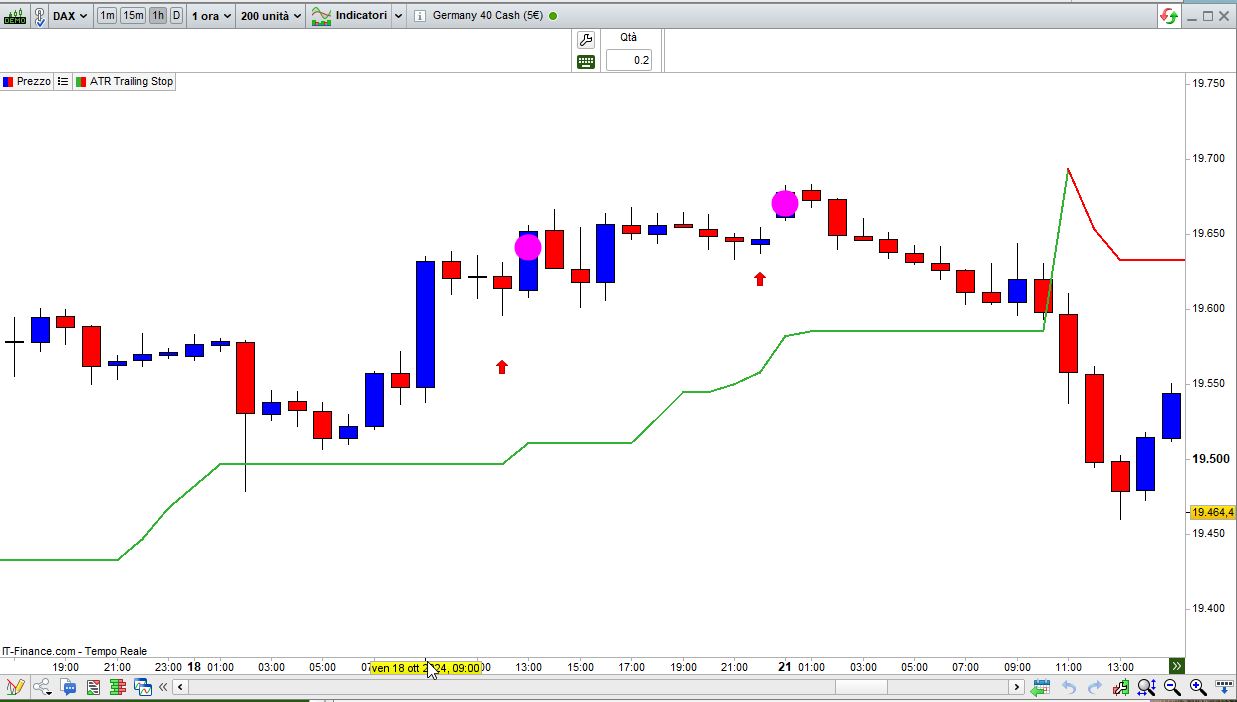Open the comments speech bubble icon
The width and height of the screenshot is (1237, 702).
click(x=68, y=687)
